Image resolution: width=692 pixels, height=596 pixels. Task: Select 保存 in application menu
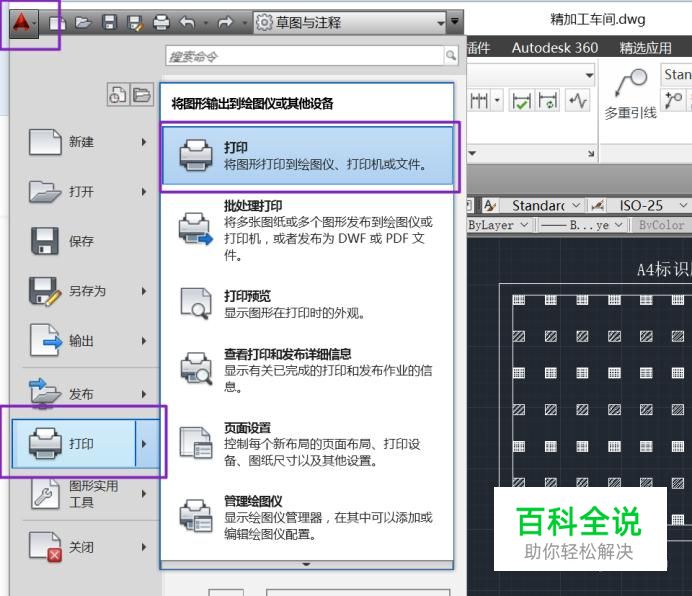click(x=86, y=241)
